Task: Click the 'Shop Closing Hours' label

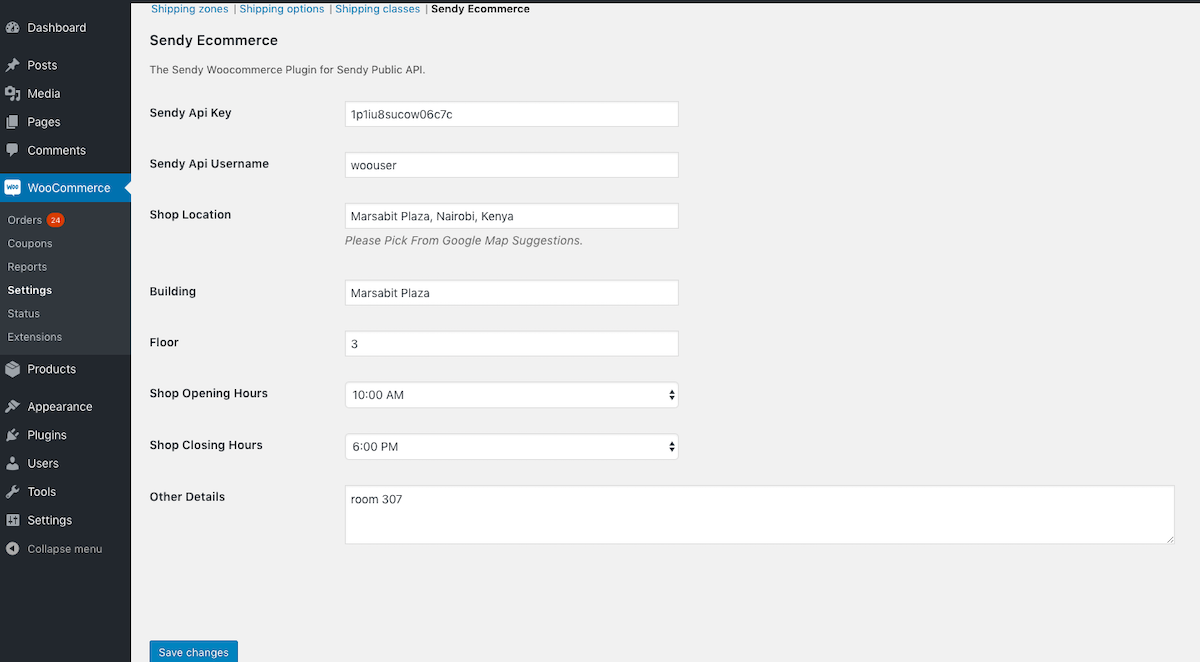Action: (x=206, y=445)
